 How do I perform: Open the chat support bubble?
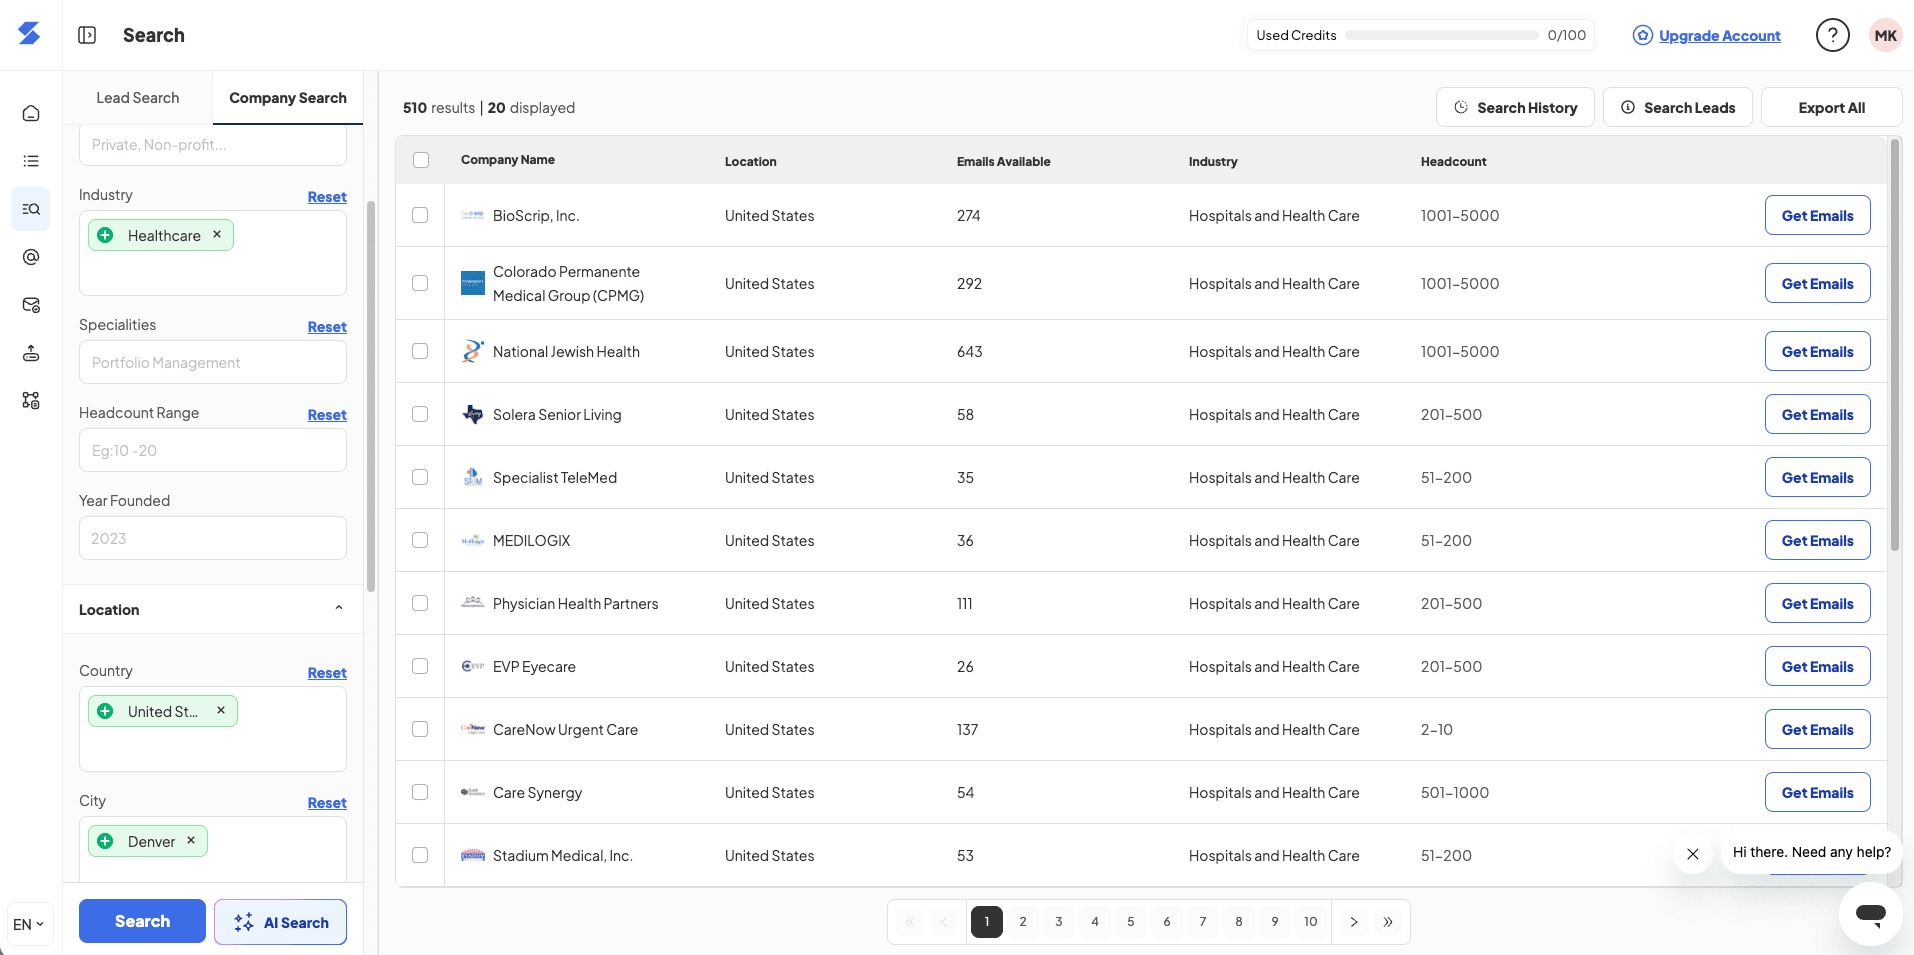coord(1870,913)
